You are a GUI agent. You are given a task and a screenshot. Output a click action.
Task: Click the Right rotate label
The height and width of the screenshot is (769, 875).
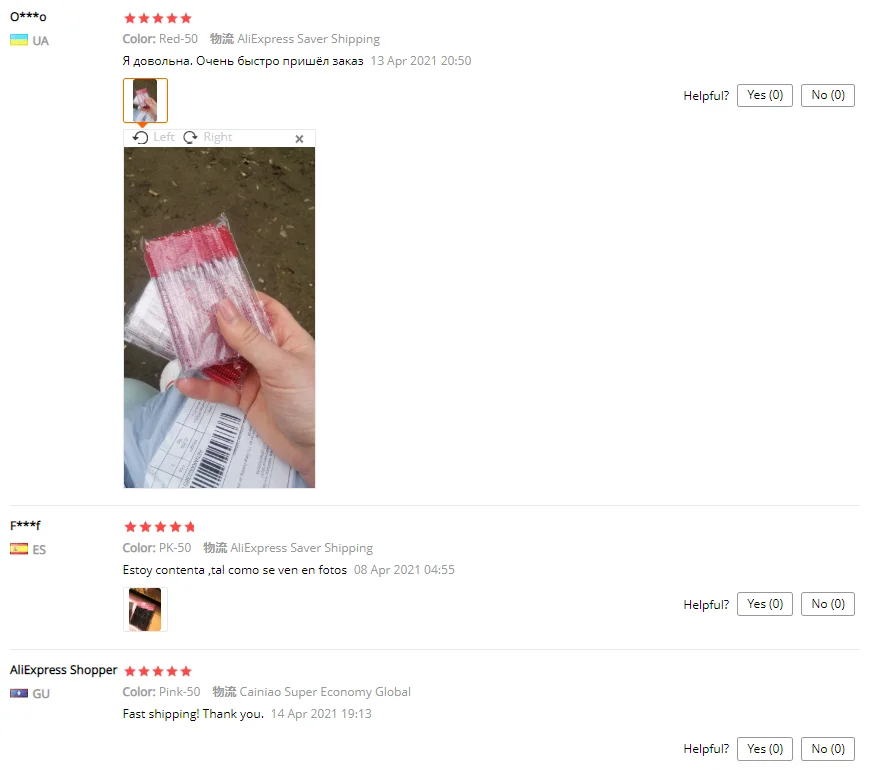[218, 137]
